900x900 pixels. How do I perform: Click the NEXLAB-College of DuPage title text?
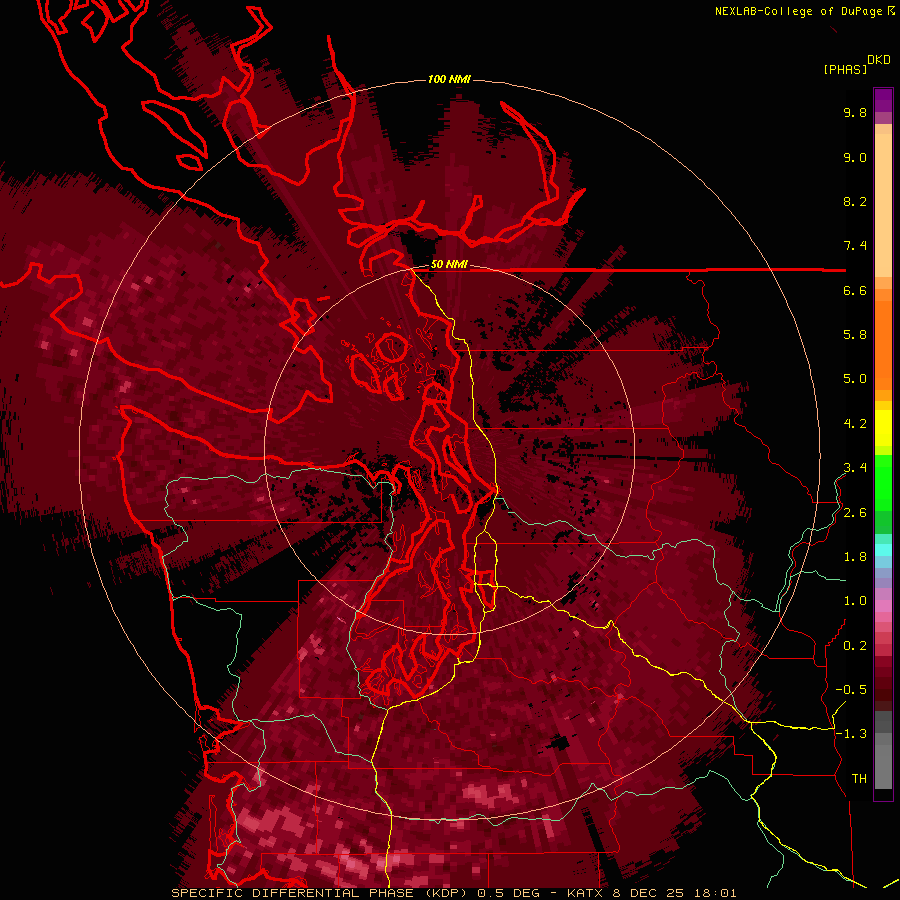(x=798, y=11)
